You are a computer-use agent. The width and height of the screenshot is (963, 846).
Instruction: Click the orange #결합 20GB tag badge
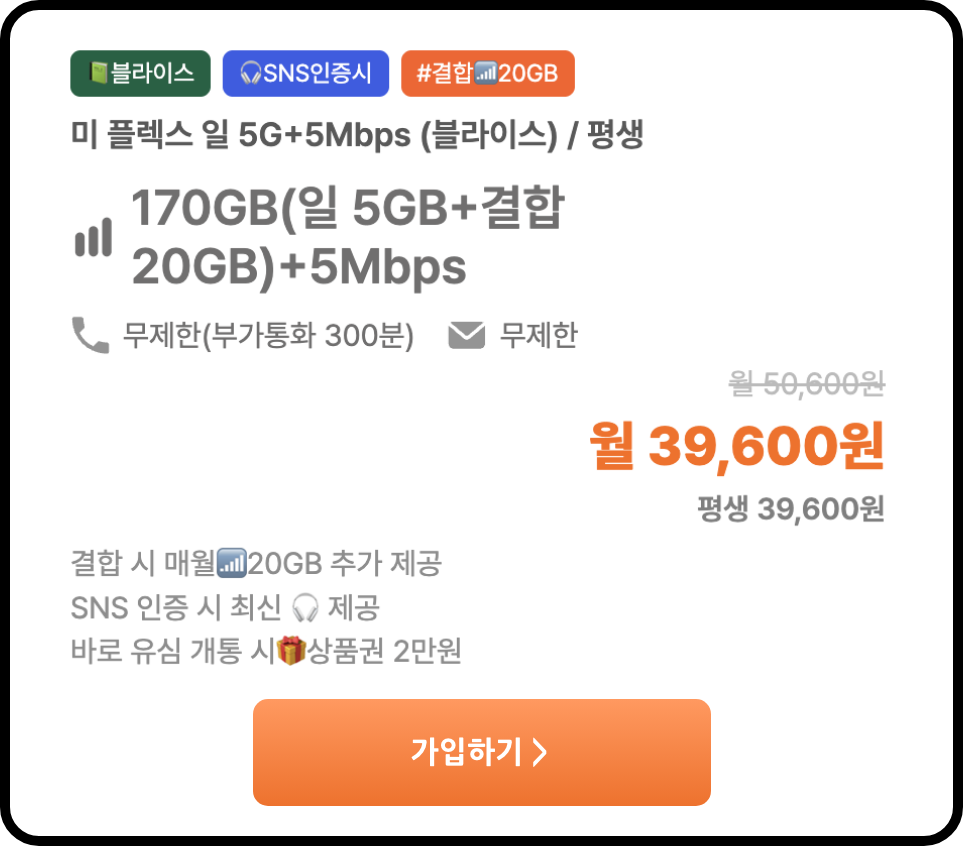pos(488,74)
